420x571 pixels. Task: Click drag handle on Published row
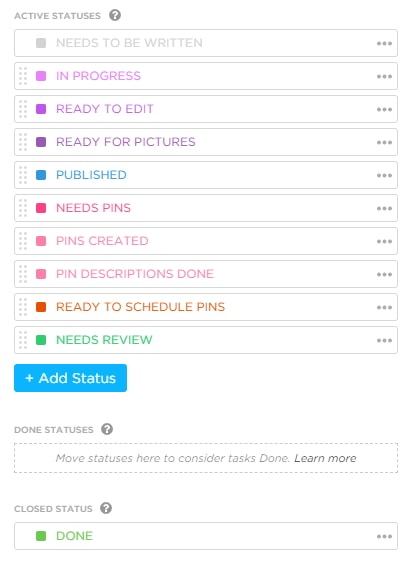(x=23, y=175)
